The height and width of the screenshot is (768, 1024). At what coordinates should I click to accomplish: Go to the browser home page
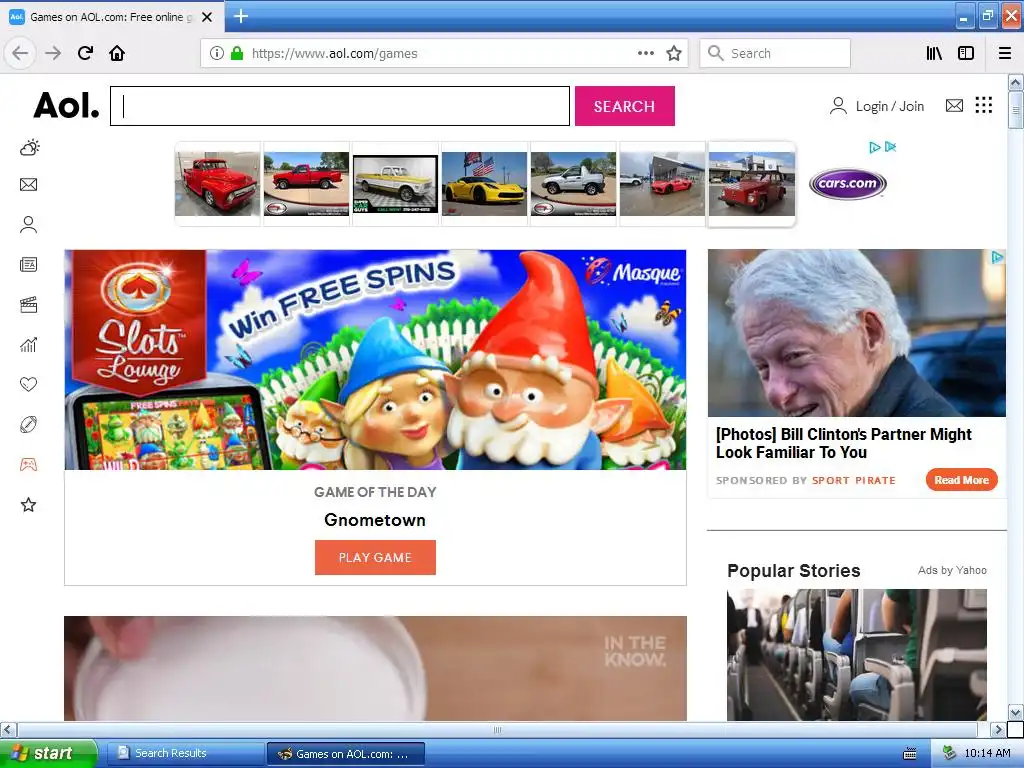coord(117,53)
